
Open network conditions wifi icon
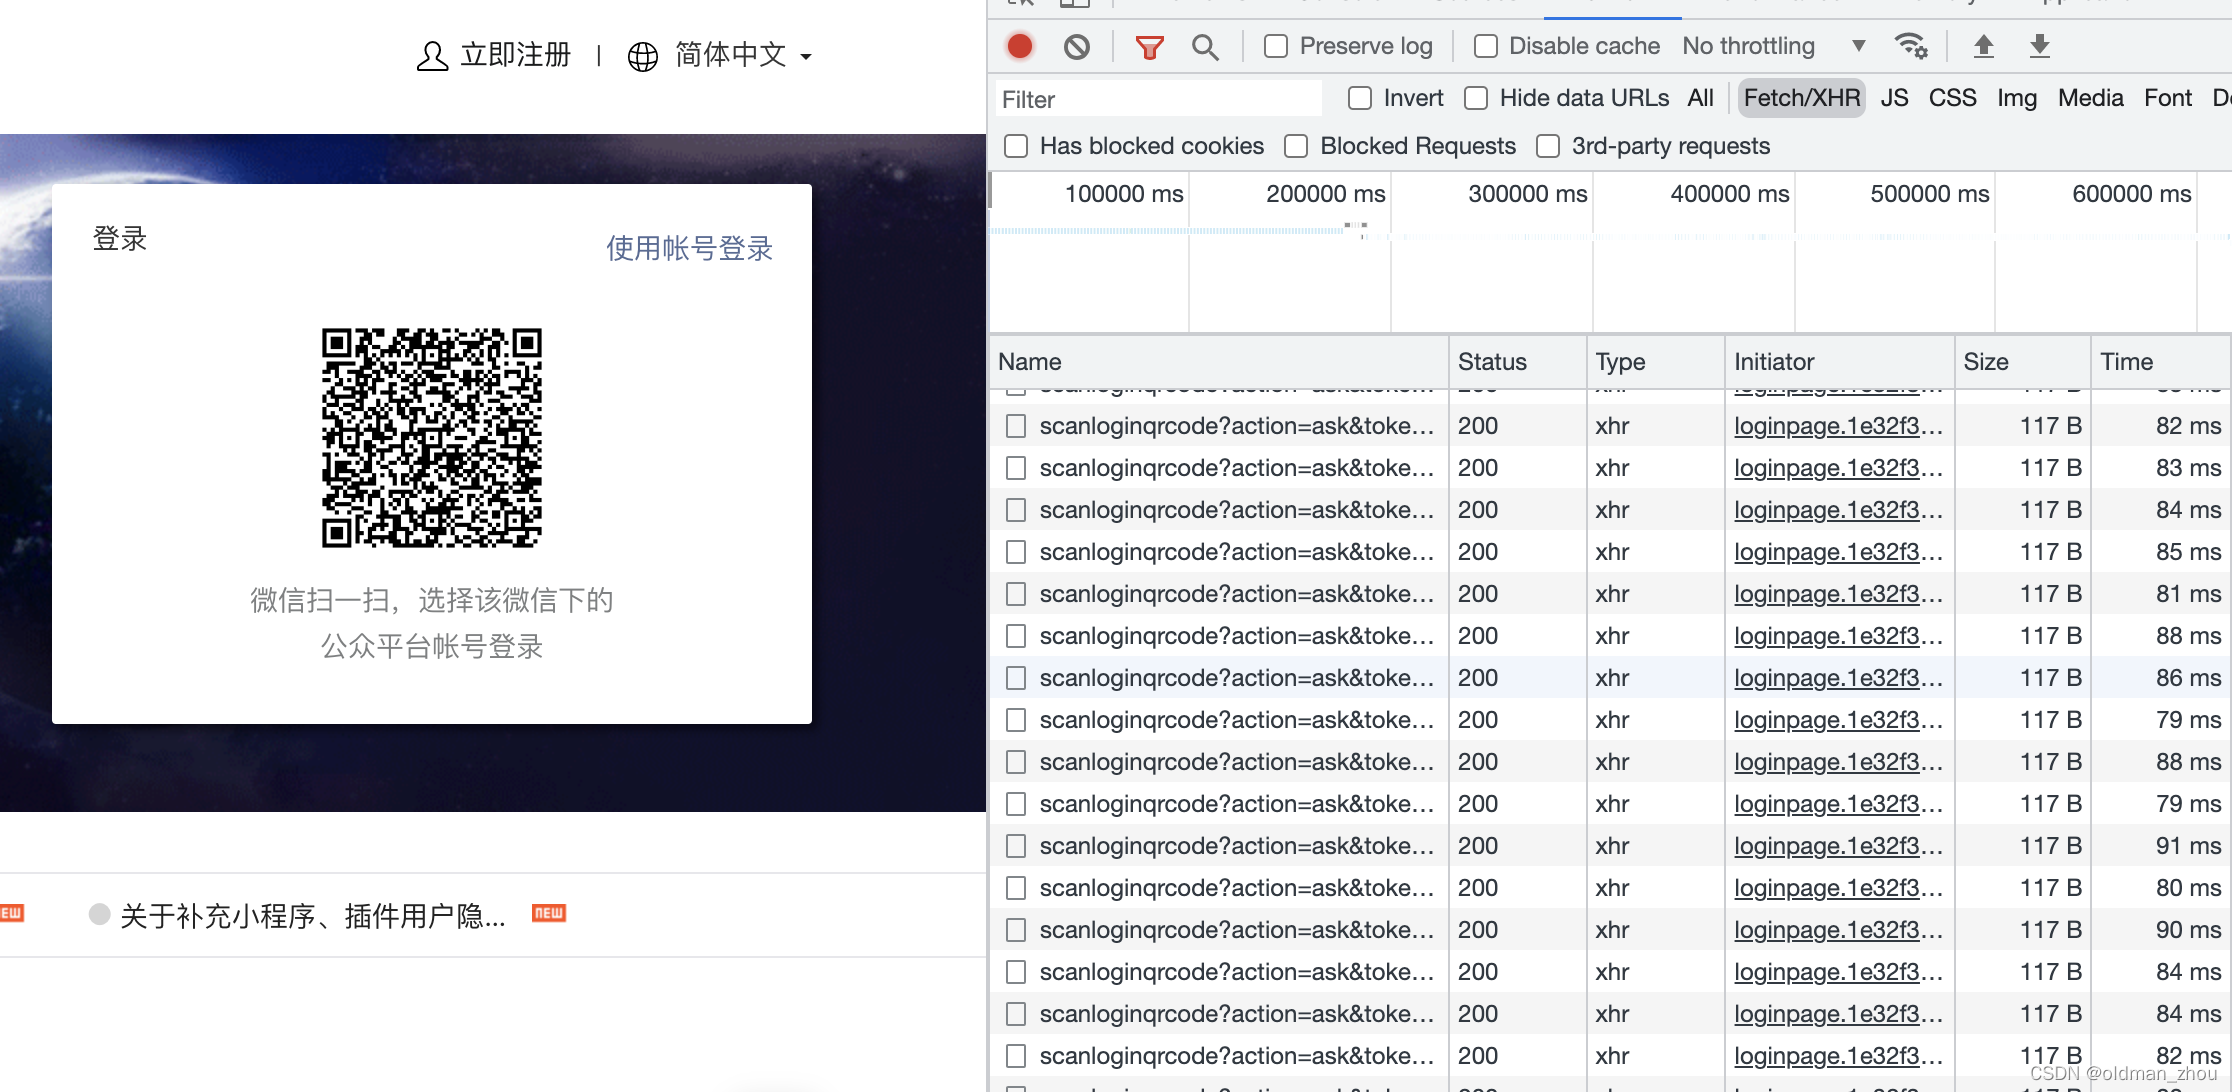pos(1911,46)
